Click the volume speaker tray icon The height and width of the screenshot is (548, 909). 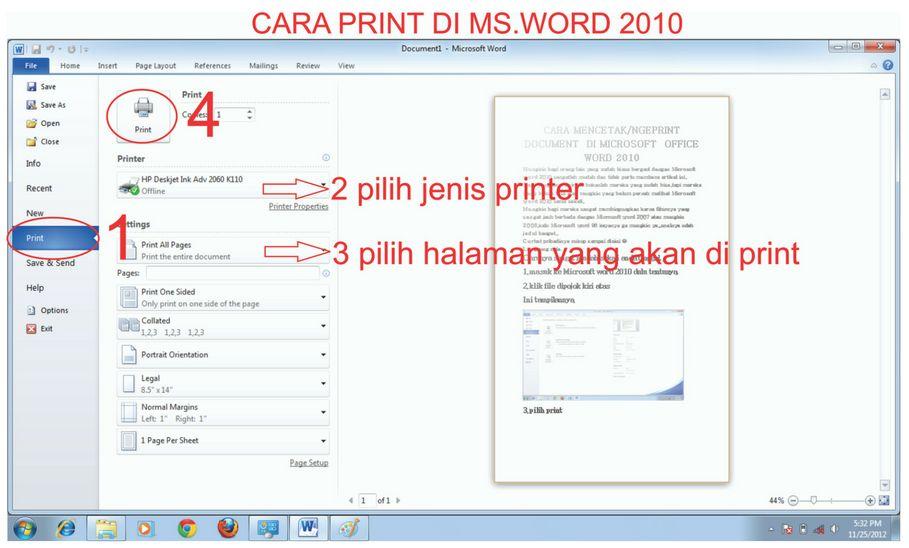(x=834, y=529)
